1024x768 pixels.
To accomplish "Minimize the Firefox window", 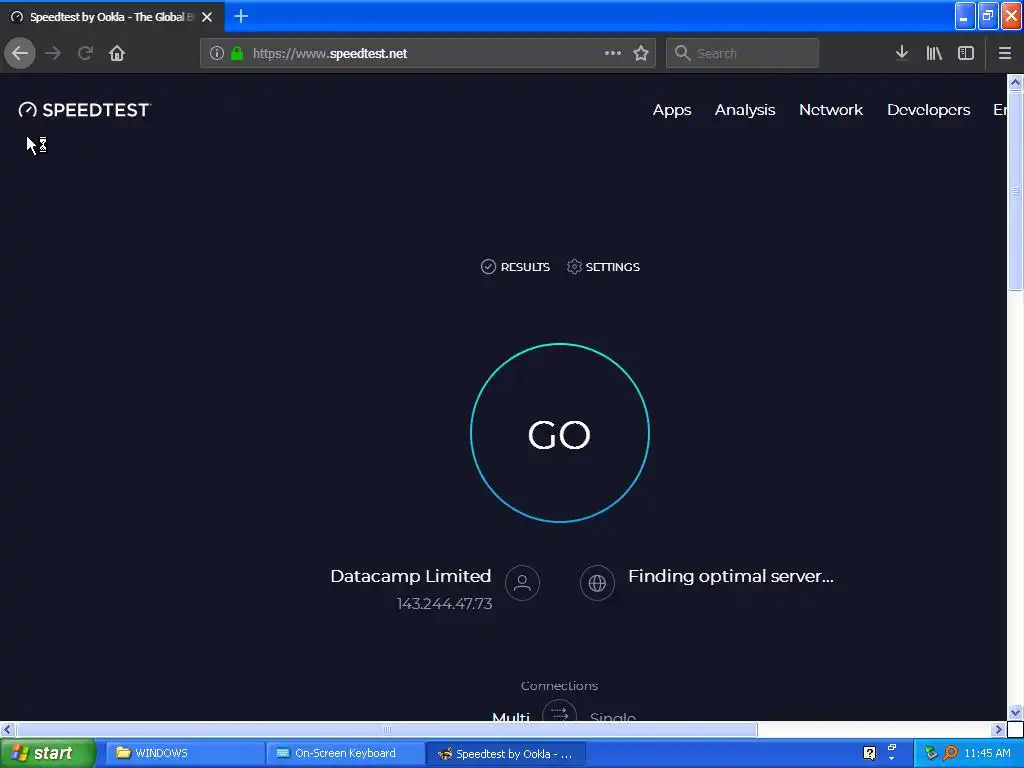I will click(x=965, y=16).
